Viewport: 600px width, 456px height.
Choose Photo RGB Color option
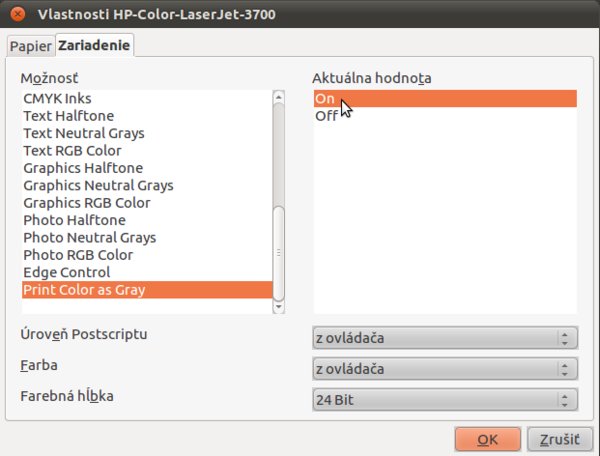pyautogui.click(x=147, y=255)
